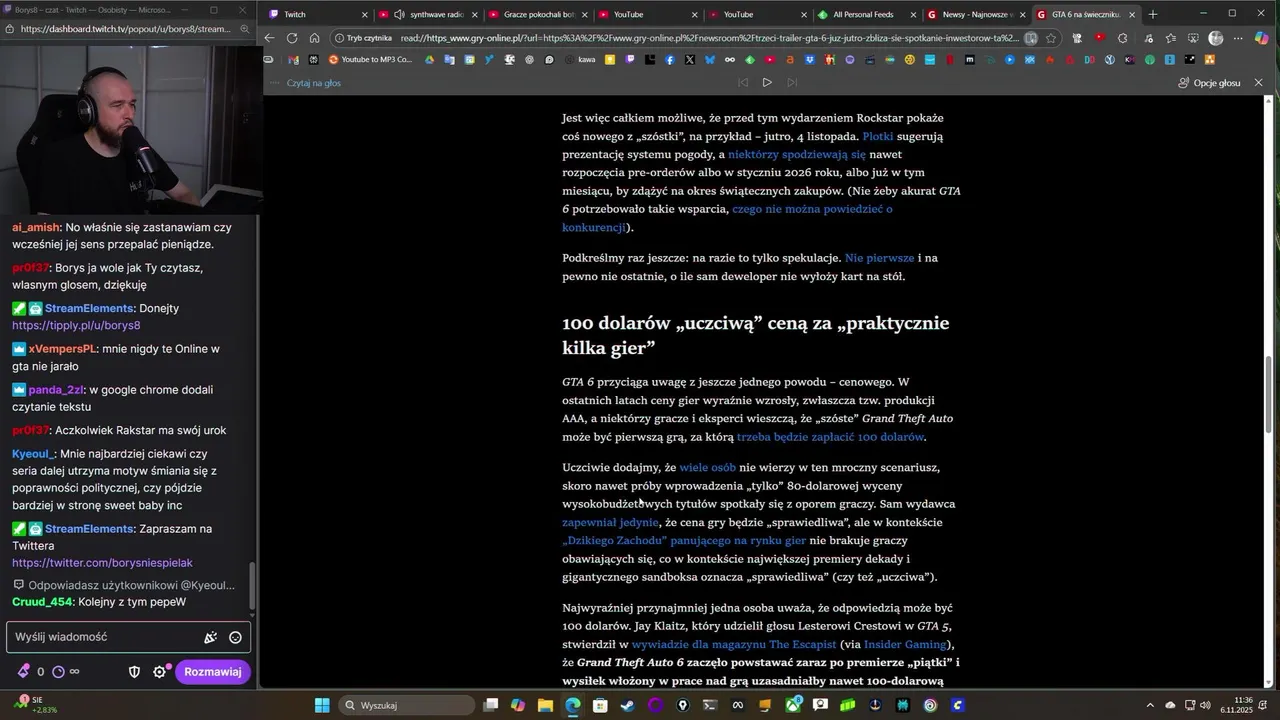Click the Twitch chat scrollbar
Viewport: 1280px width, 720px height.
coord(252,588)
